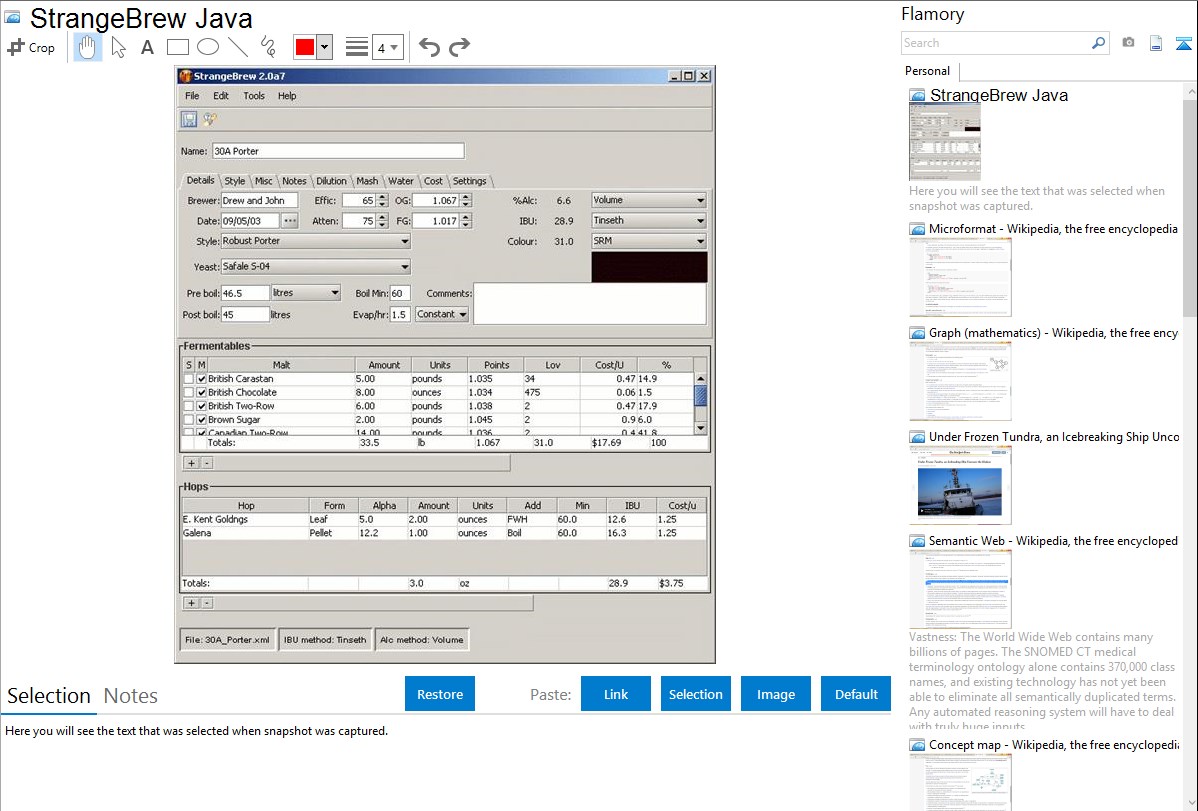This screenshot has height=811, width=1198.
Task: Open the date picker button beside Date
Action: coord(290,221)
